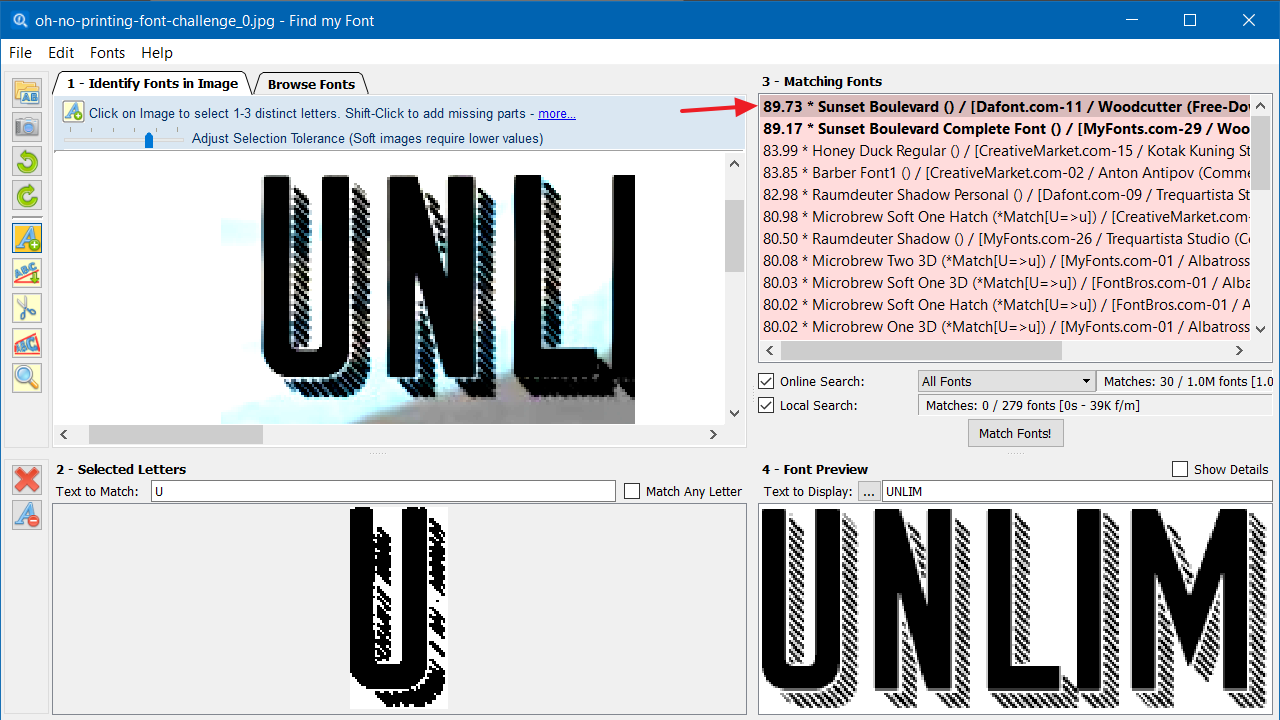Enable the Match Any Letter checkbox
The height and width of the screenshot is (720, 1280).
pyautogui.click(x=632, y=491)
